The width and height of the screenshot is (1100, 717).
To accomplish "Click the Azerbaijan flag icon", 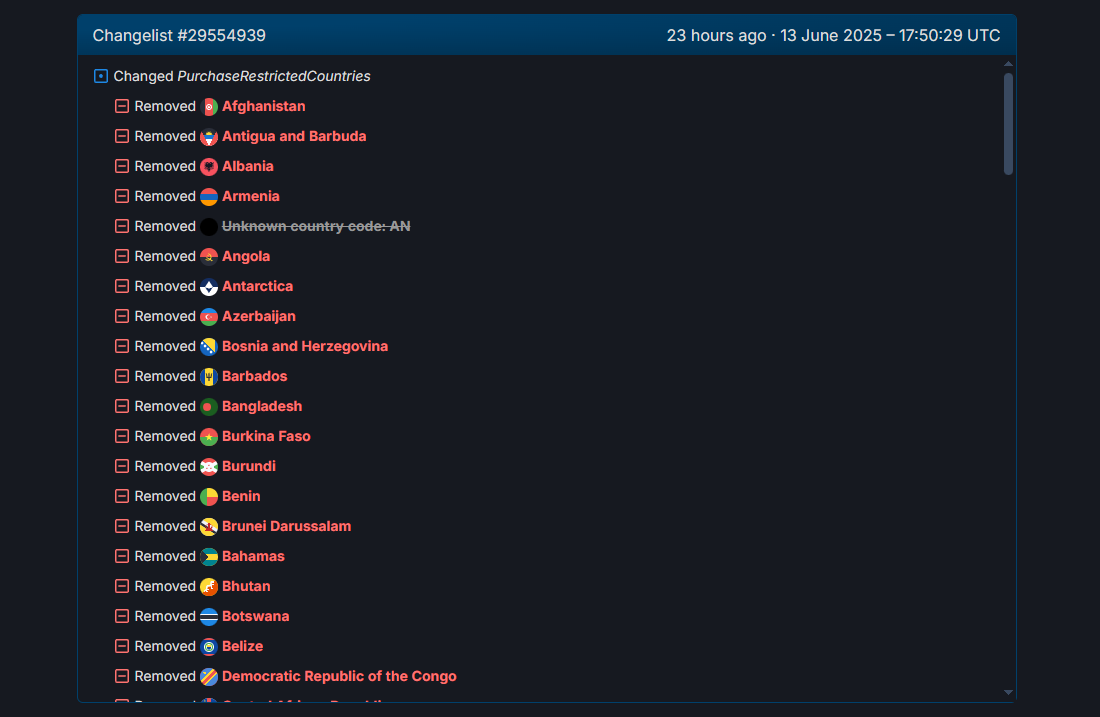I will tap(209, 316).
